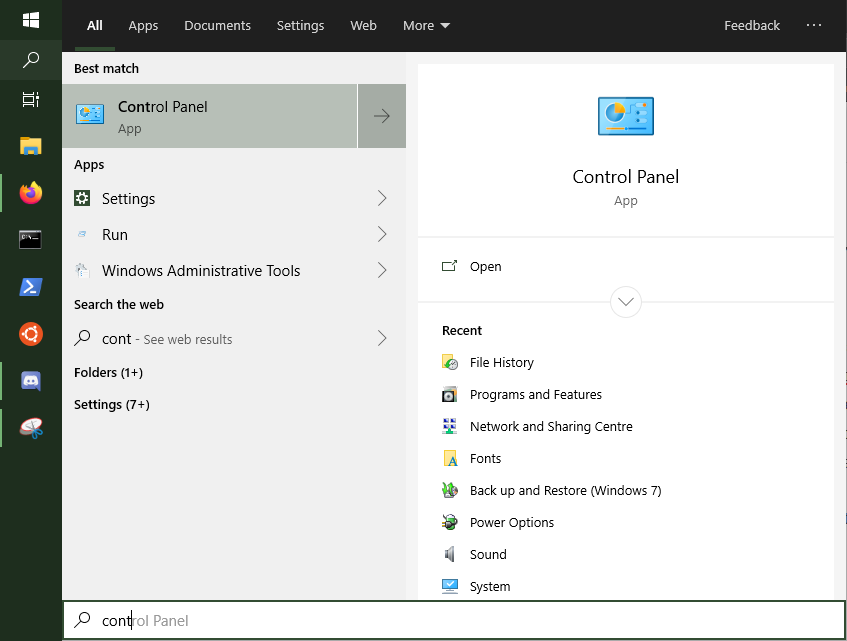847x641 pixels.
Task: Switch to the Apps search tab
Action: 143,25
